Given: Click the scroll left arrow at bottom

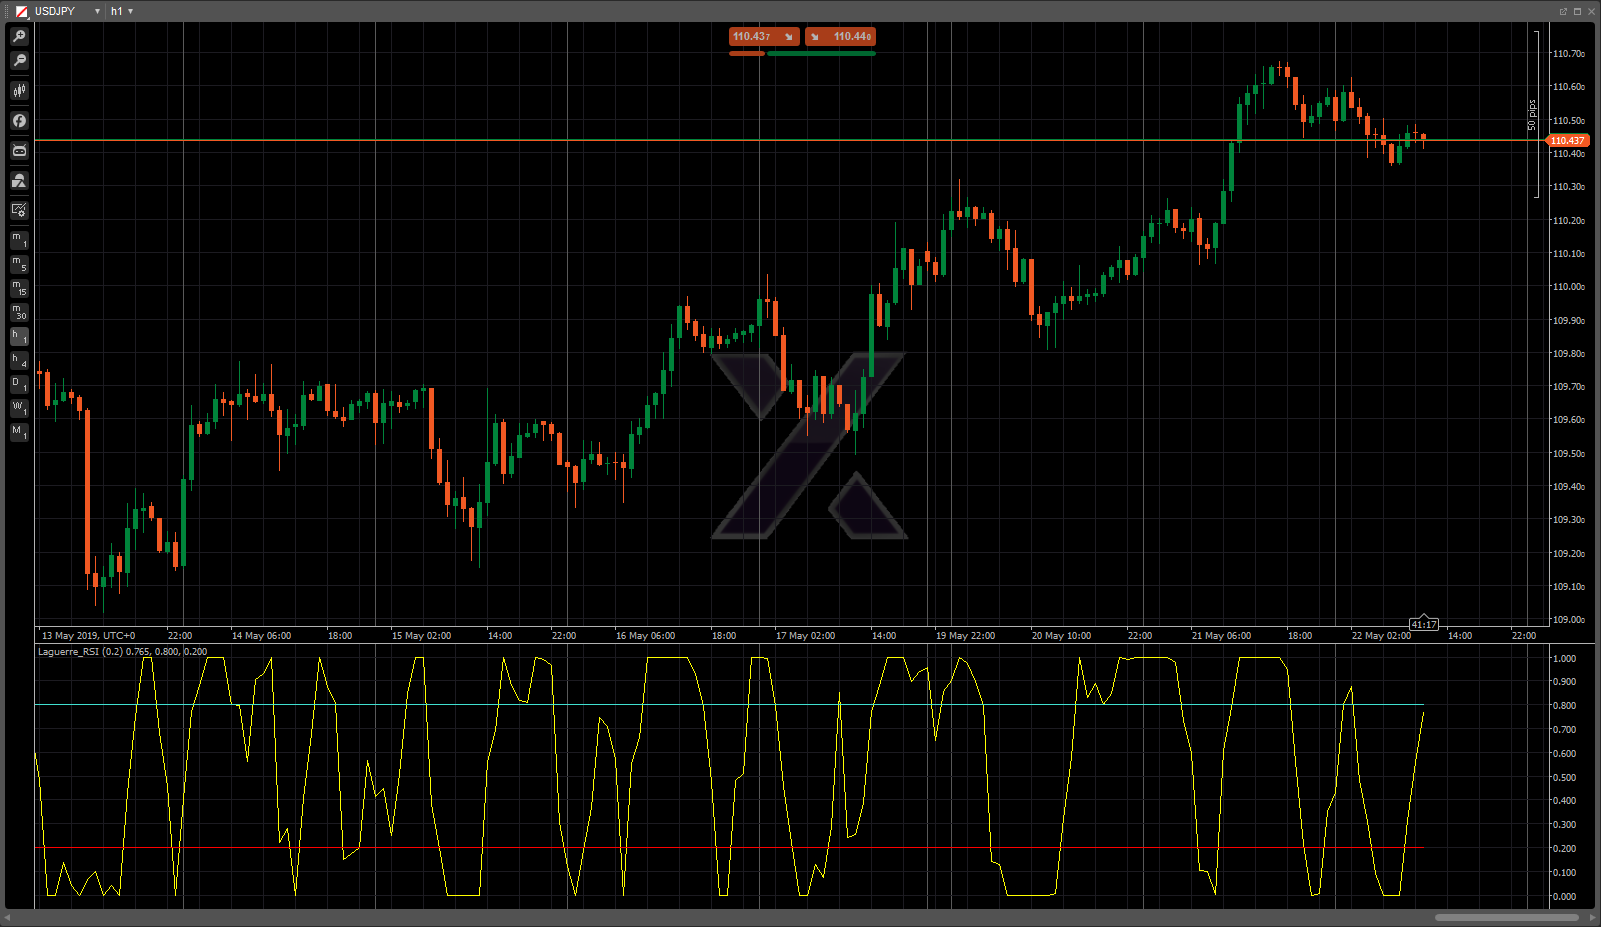Looking at the screenshot, I should [x=8, y=917].
